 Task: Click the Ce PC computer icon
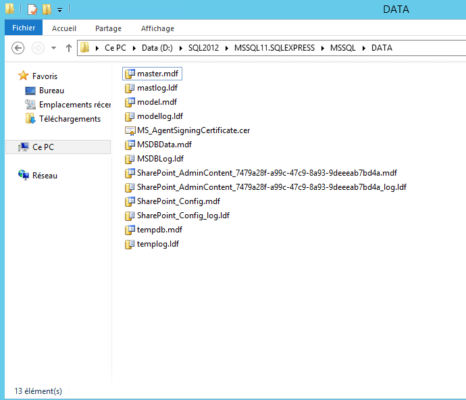[23, 147]
